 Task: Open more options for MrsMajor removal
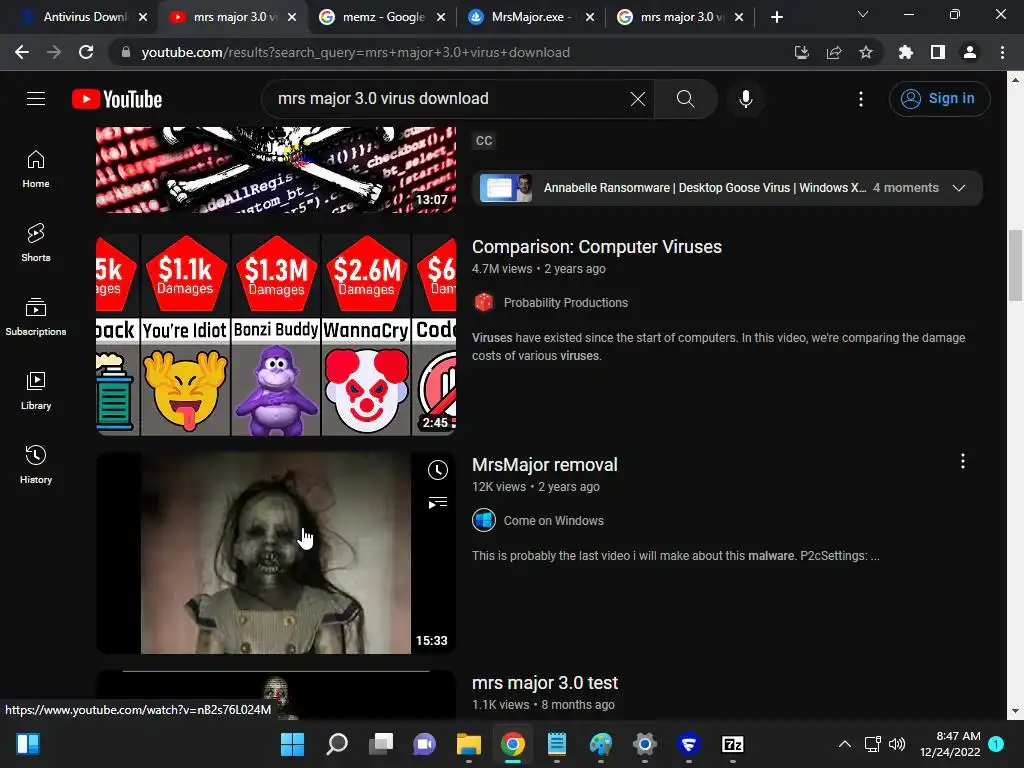(x=963, y=462)
